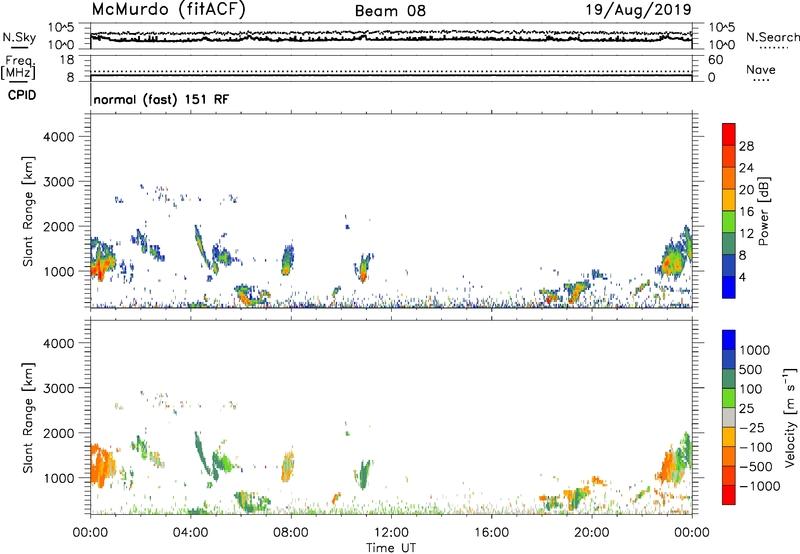Click the 'Nave' legend label
The image size is (800, 554).
[x=761, y=70]
